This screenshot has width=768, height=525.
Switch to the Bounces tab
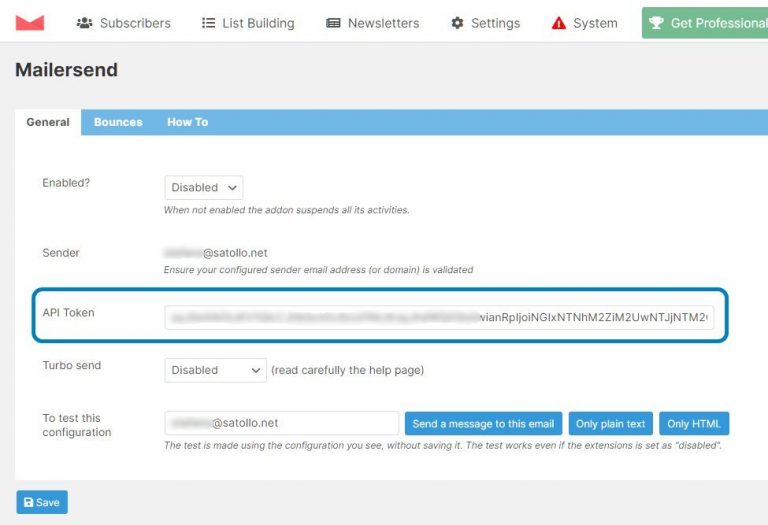point(118,122)
